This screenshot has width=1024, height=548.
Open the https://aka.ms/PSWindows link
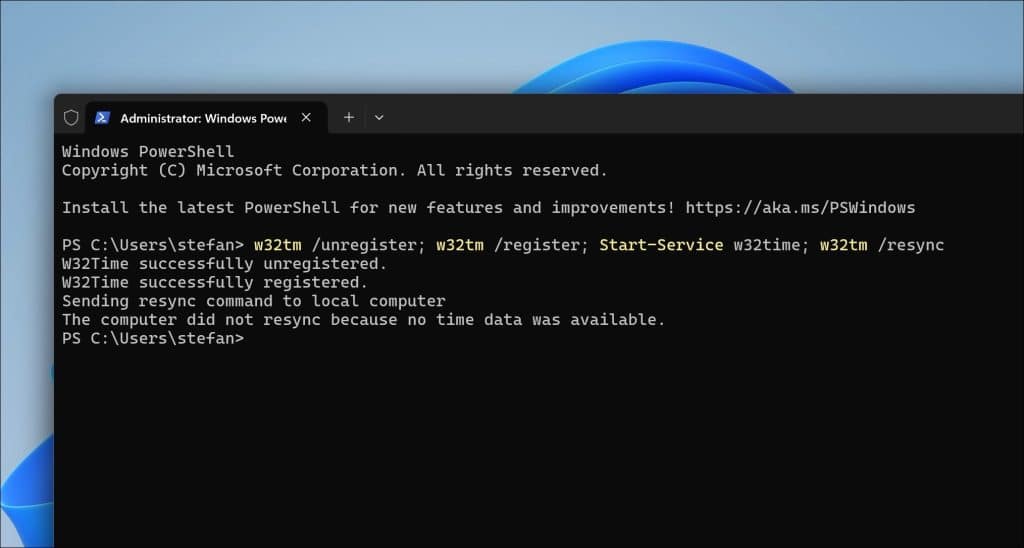click(800, 208)
